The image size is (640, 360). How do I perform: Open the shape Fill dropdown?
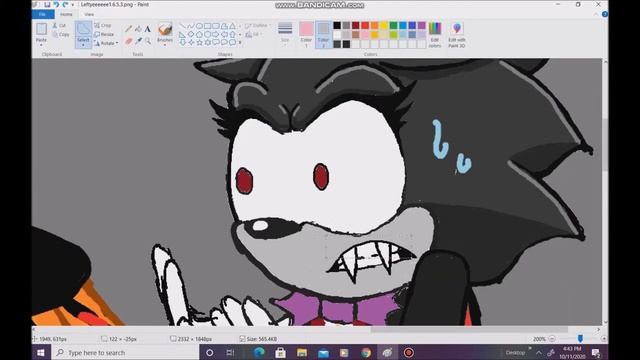coord(253,35)
